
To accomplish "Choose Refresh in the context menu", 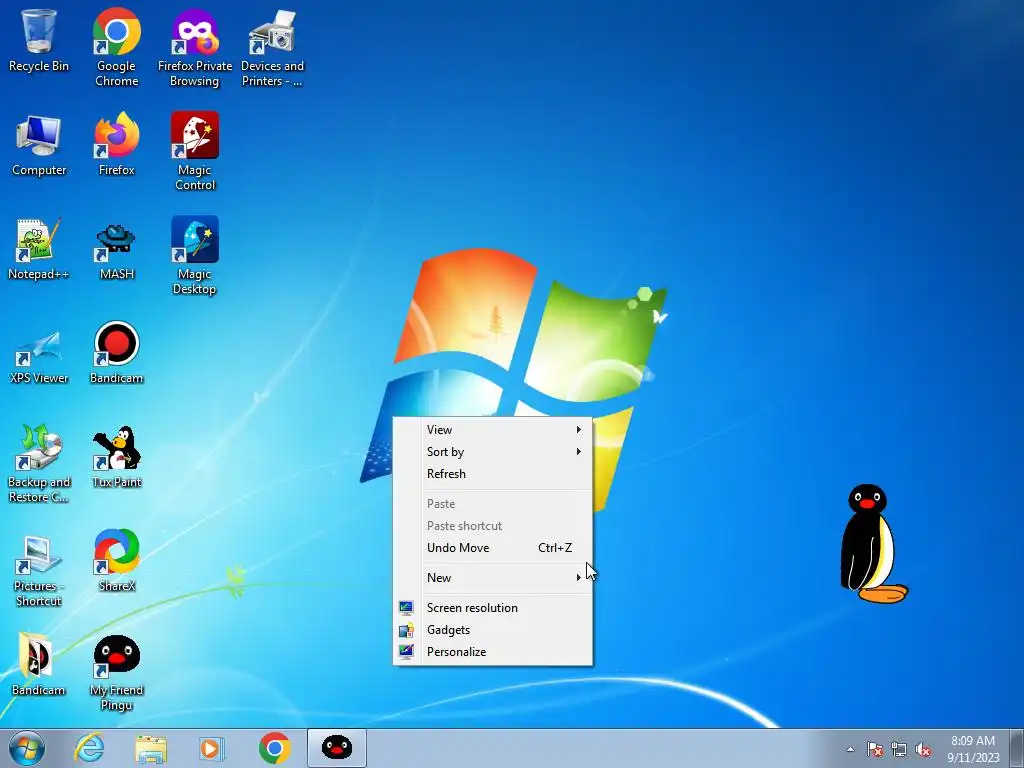I will (x=493, y=474).
